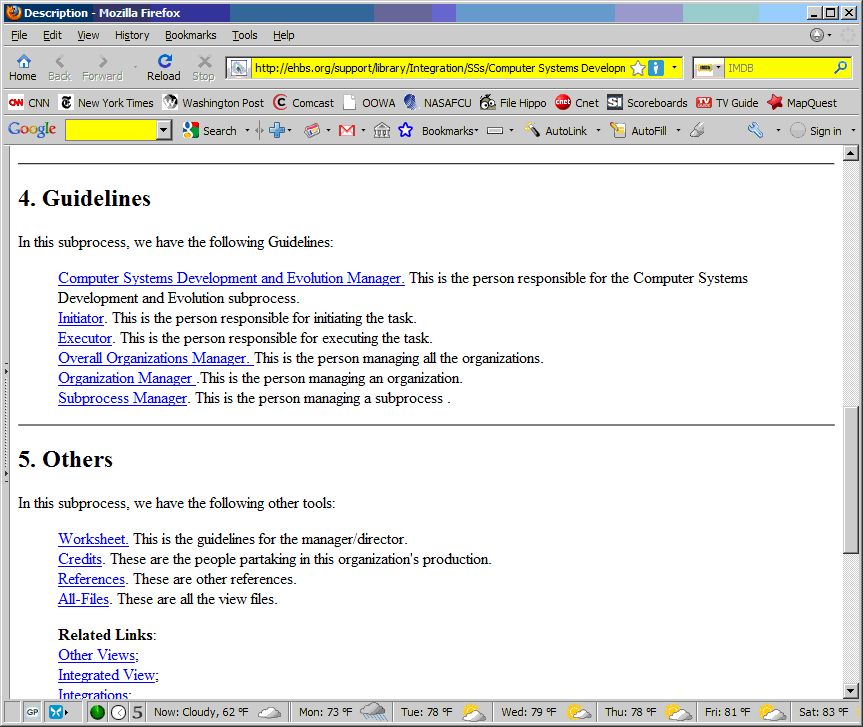Open the Help menu
Screen dimensions: 863x727
click(x=283, y=35)
